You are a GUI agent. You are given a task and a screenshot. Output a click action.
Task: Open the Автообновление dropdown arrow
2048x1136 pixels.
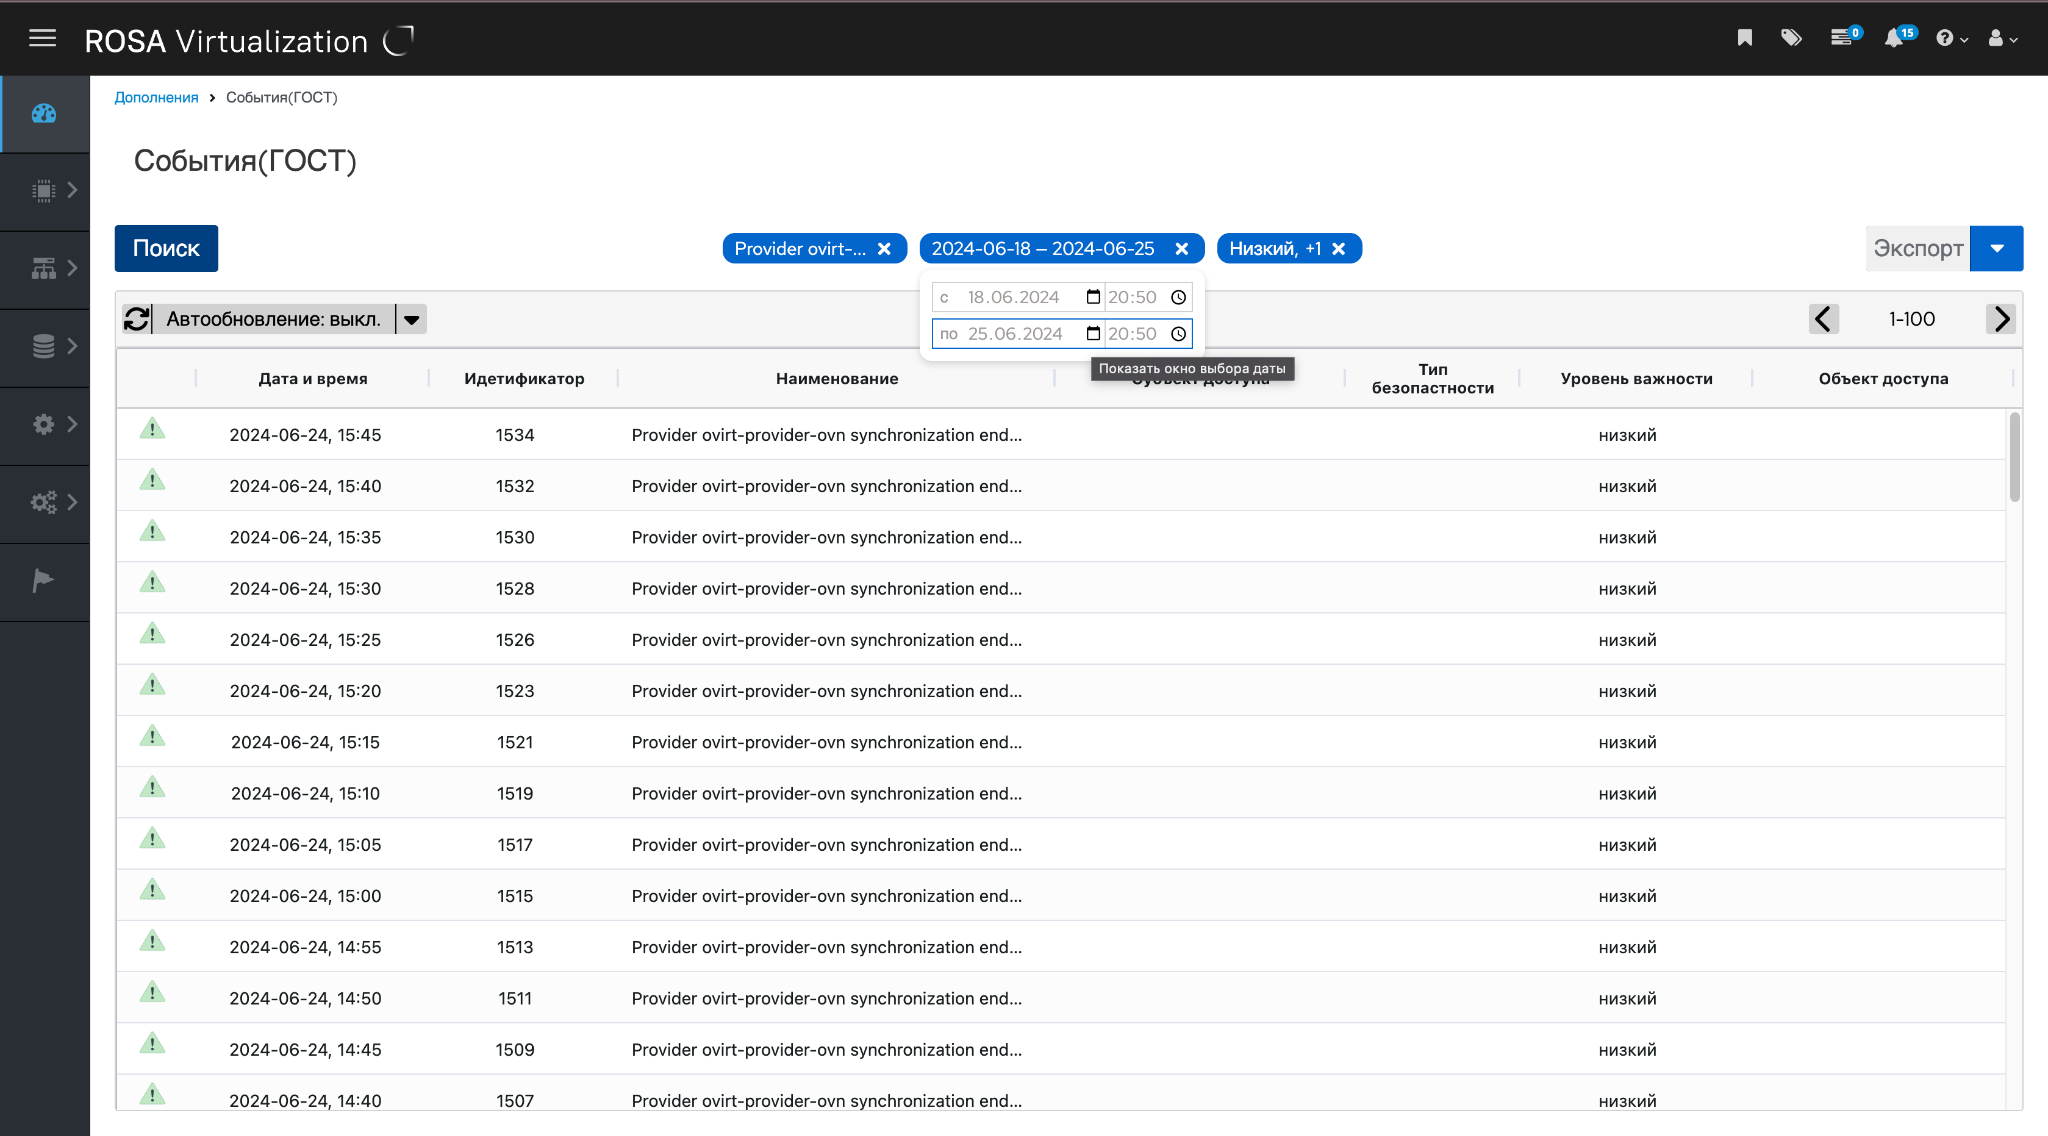click(411, 319)
